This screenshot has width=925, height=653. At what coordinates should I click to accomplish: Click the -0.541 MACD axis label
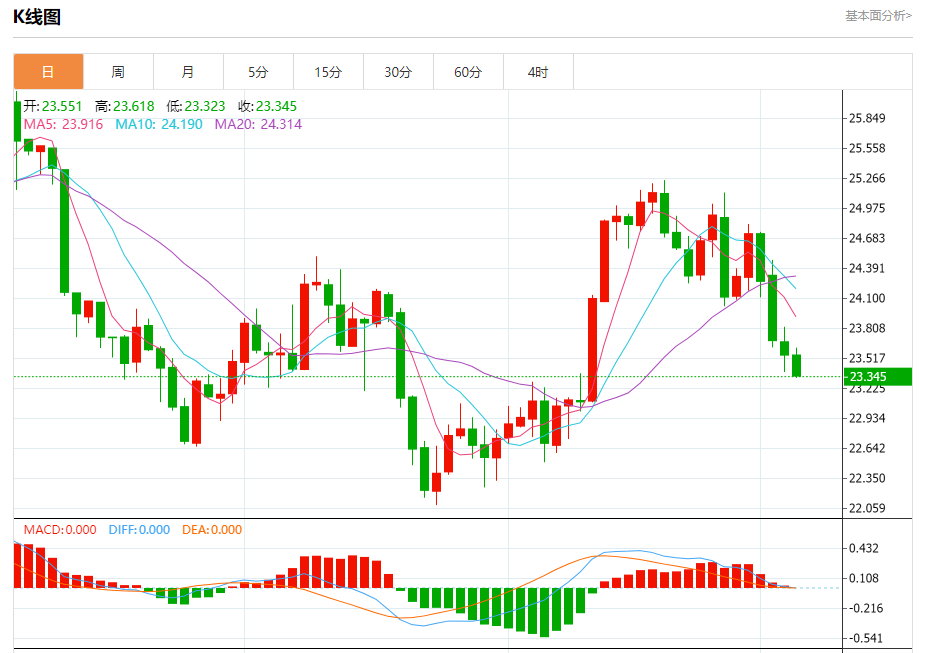tap(864, 638)
